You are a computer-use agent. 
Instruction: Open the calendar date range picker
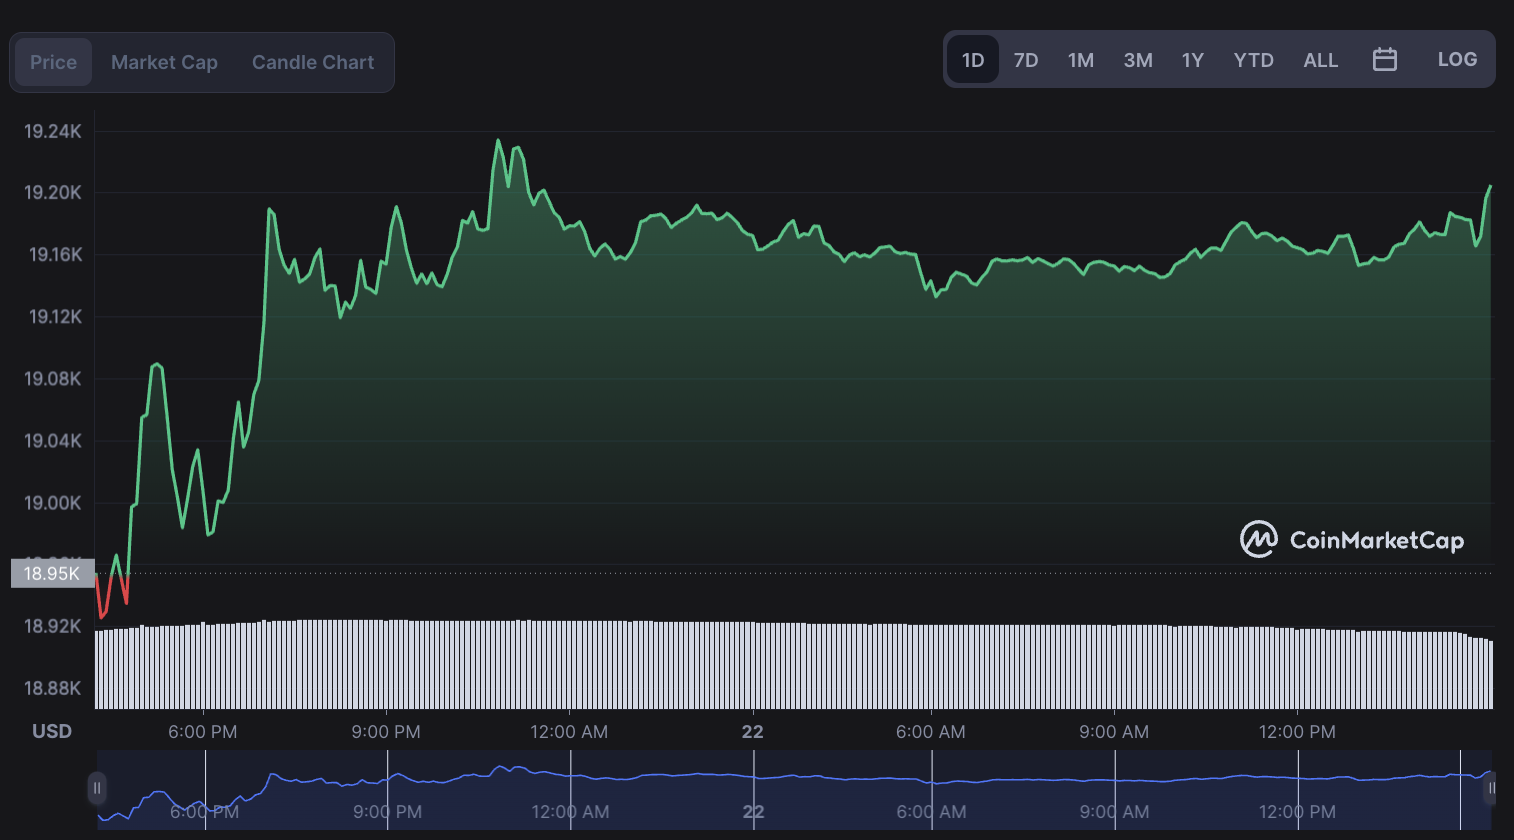coord(1385,60)
